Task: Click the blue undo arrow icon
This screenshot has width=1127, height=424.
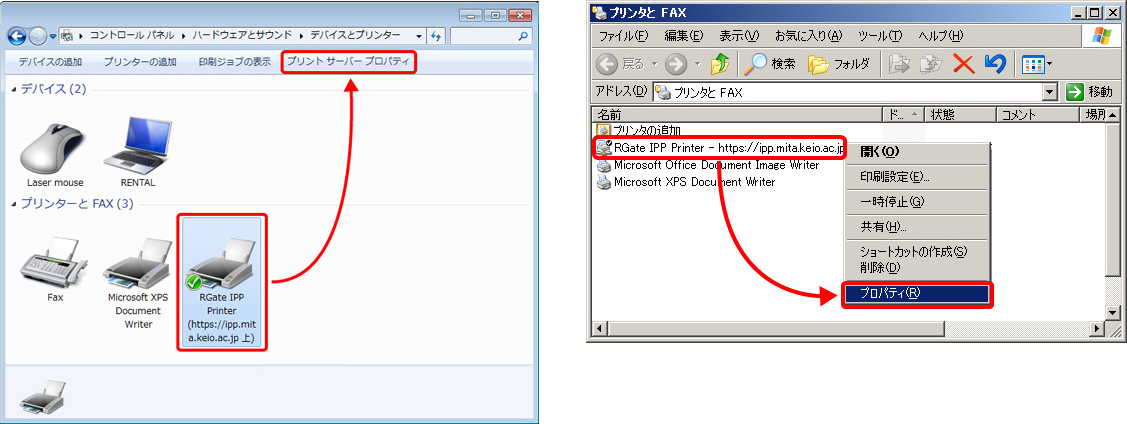Action: coord(994,64)
